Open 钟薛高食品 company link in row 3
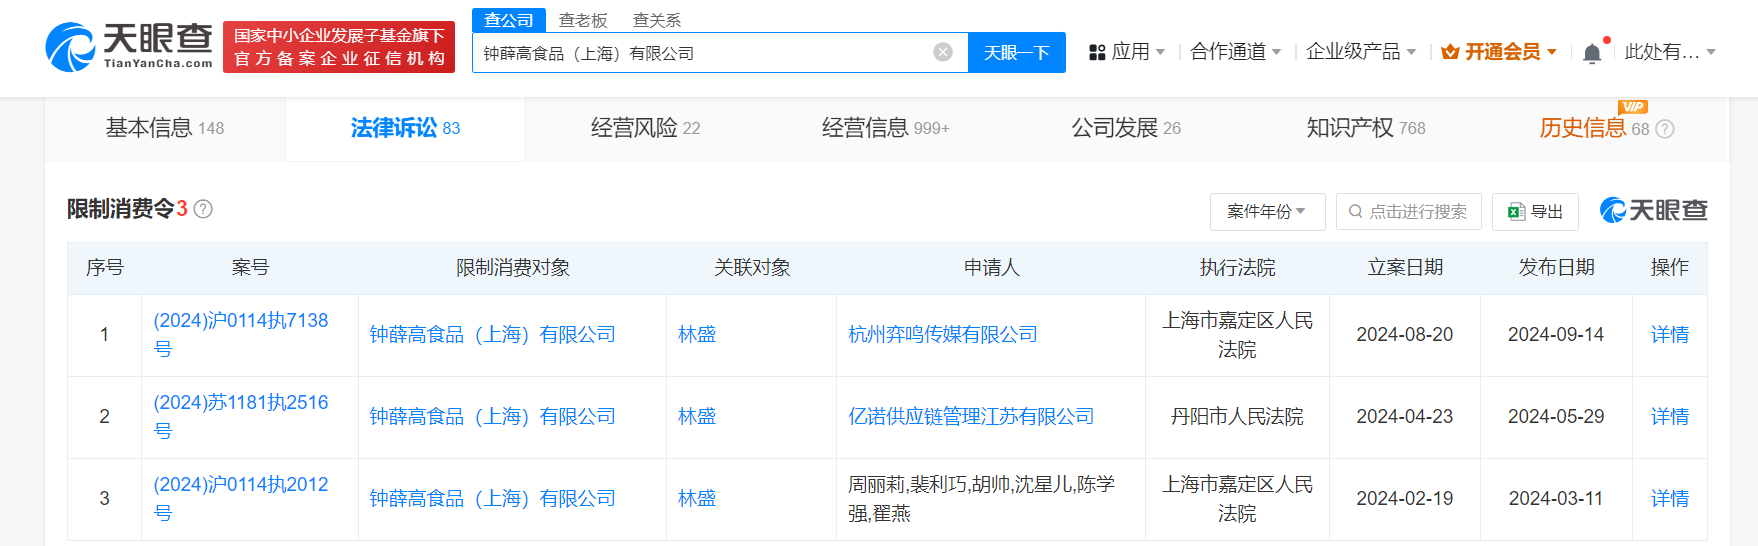The height and width of the screenshot is (546, 1758). point(492,499)
